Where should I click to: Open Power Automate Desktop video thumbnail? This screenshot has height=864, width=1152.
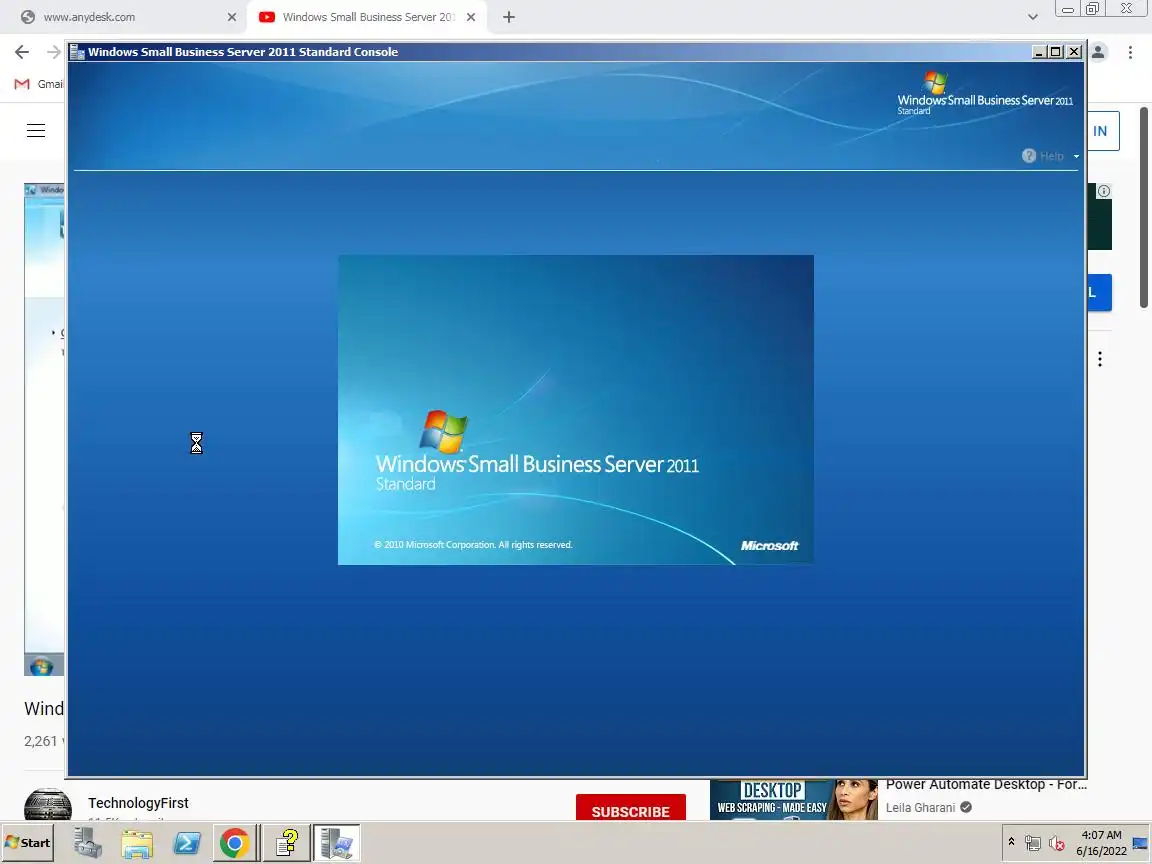[x=793, y=799]
